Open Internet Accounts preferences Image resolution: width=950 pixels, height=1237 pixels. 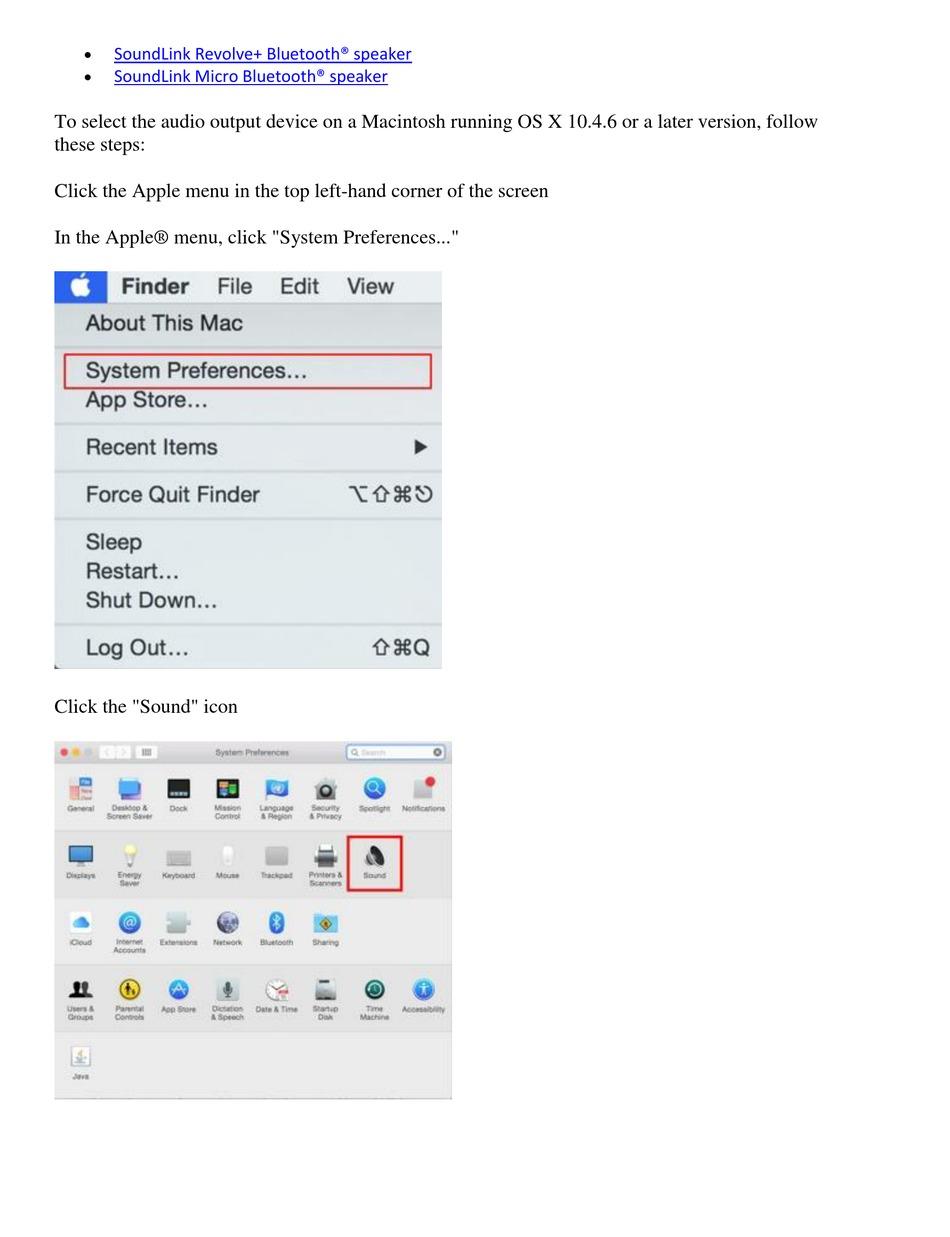coord(129,932)
